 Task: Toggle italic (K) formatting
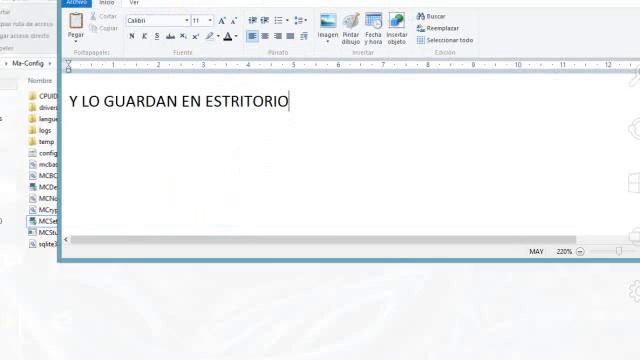coord(144,36)
